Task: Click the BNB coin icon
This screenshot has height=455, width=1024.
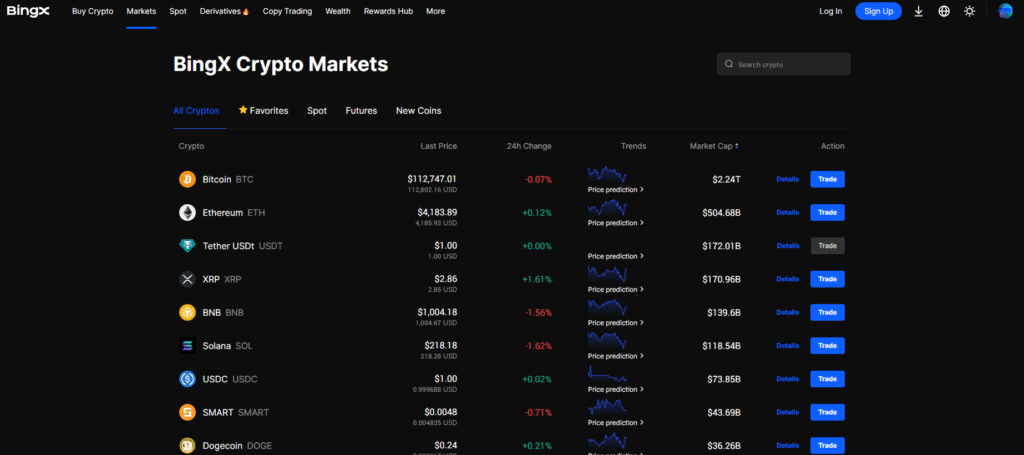Action: pyautogui.click(x=187, y=313)
